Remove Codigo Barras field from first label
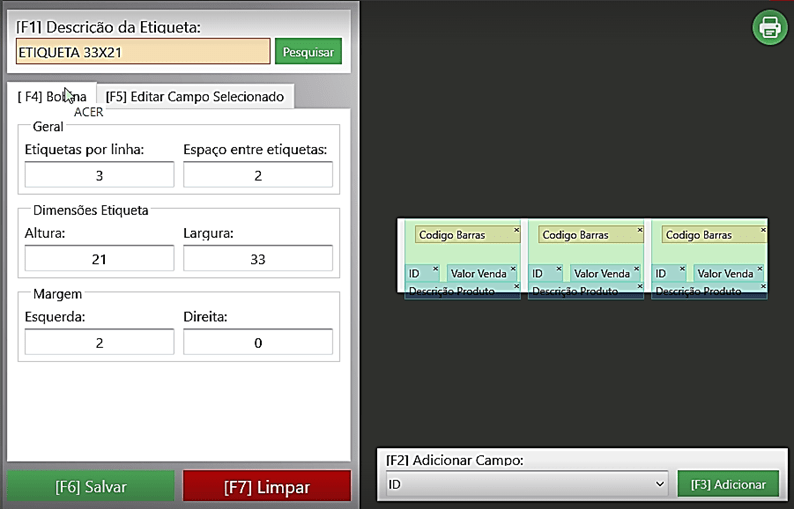The width and height of the screenshot is (794, 509). click(516, 230)
